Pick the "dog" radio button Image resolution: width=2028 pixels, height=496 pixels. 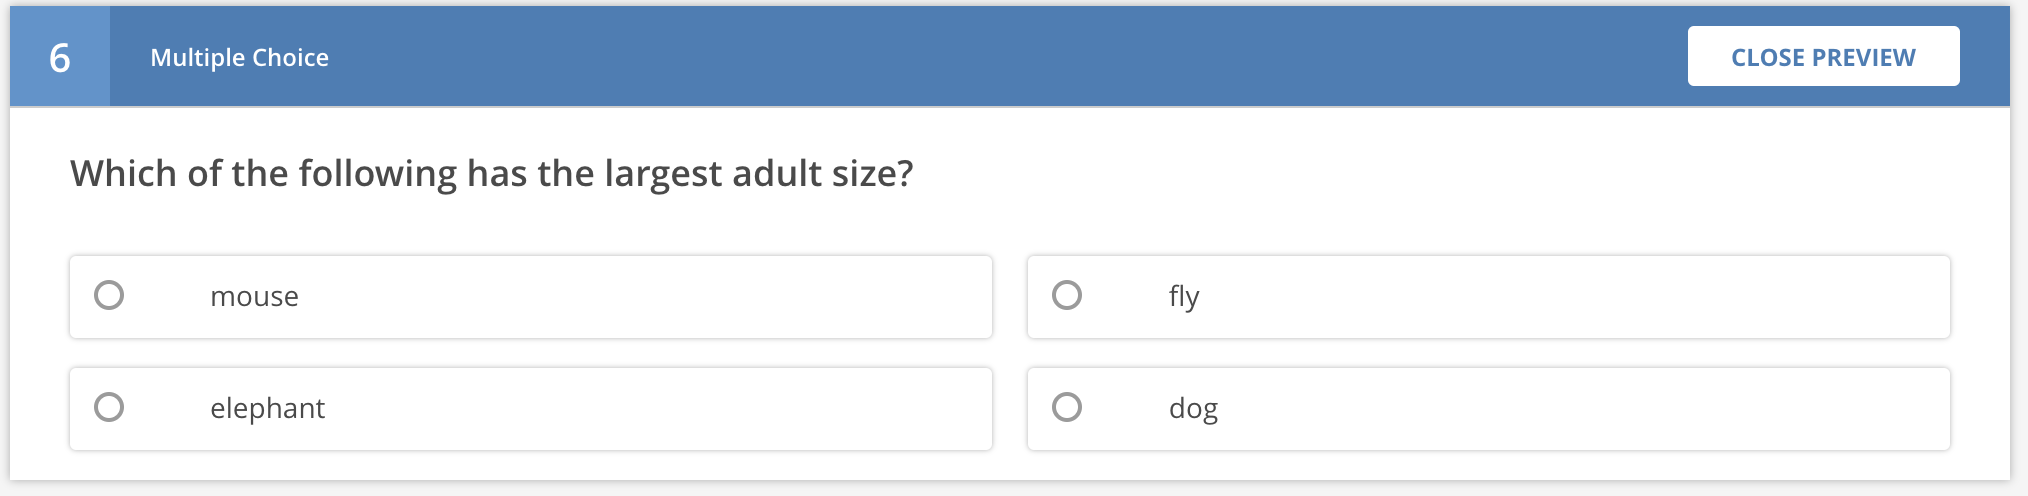(x=1067, y=407)
